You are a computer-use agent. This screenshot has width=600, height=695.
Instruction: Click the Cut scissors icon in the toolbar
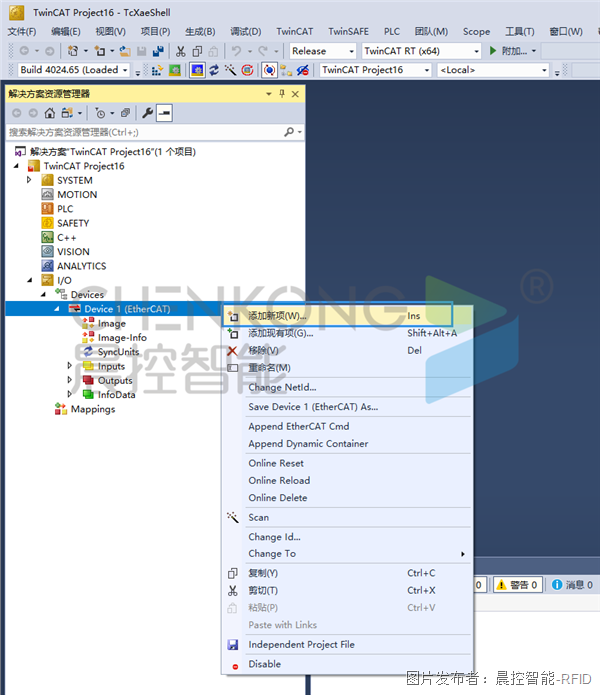pyautogui.click(x=180, y=51)
